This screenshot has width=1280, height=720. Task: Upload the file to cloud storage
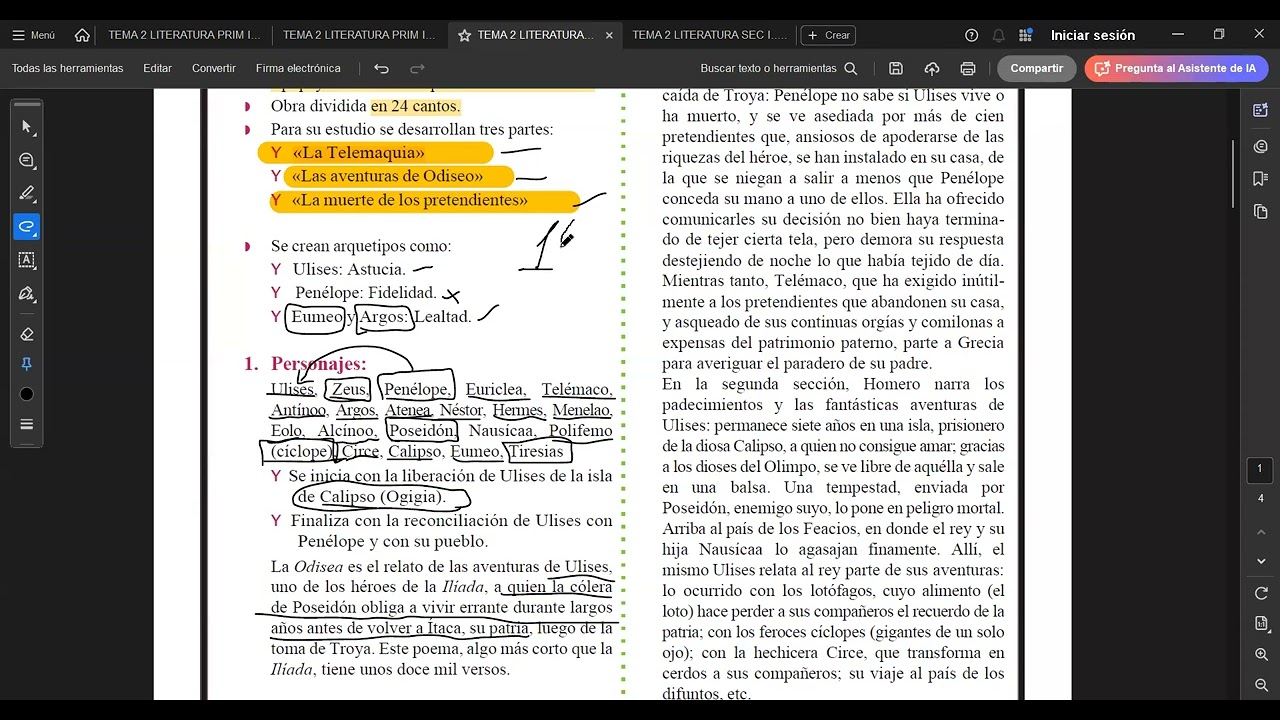pos(932,68)
